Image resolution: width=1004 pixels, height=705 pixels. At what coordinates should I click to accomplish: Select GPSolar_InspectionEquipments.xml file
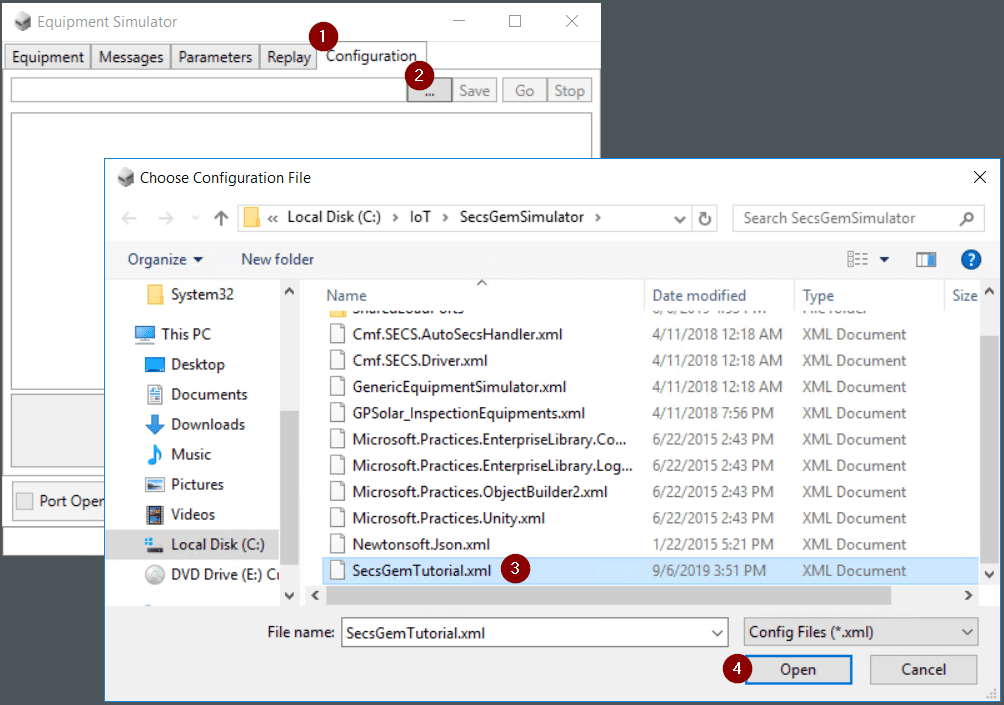469,413
